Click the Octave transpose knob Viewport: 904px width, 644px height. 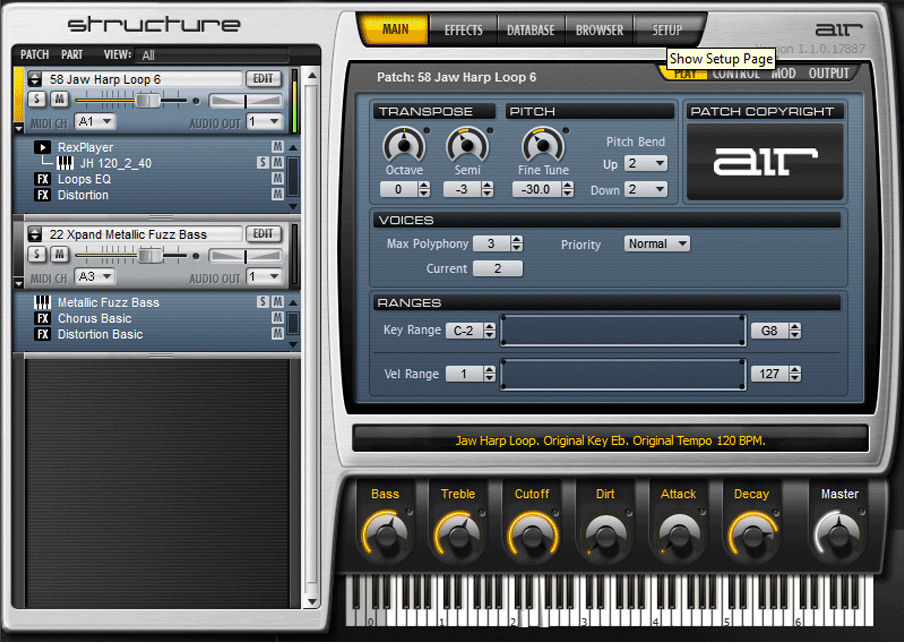403,146
